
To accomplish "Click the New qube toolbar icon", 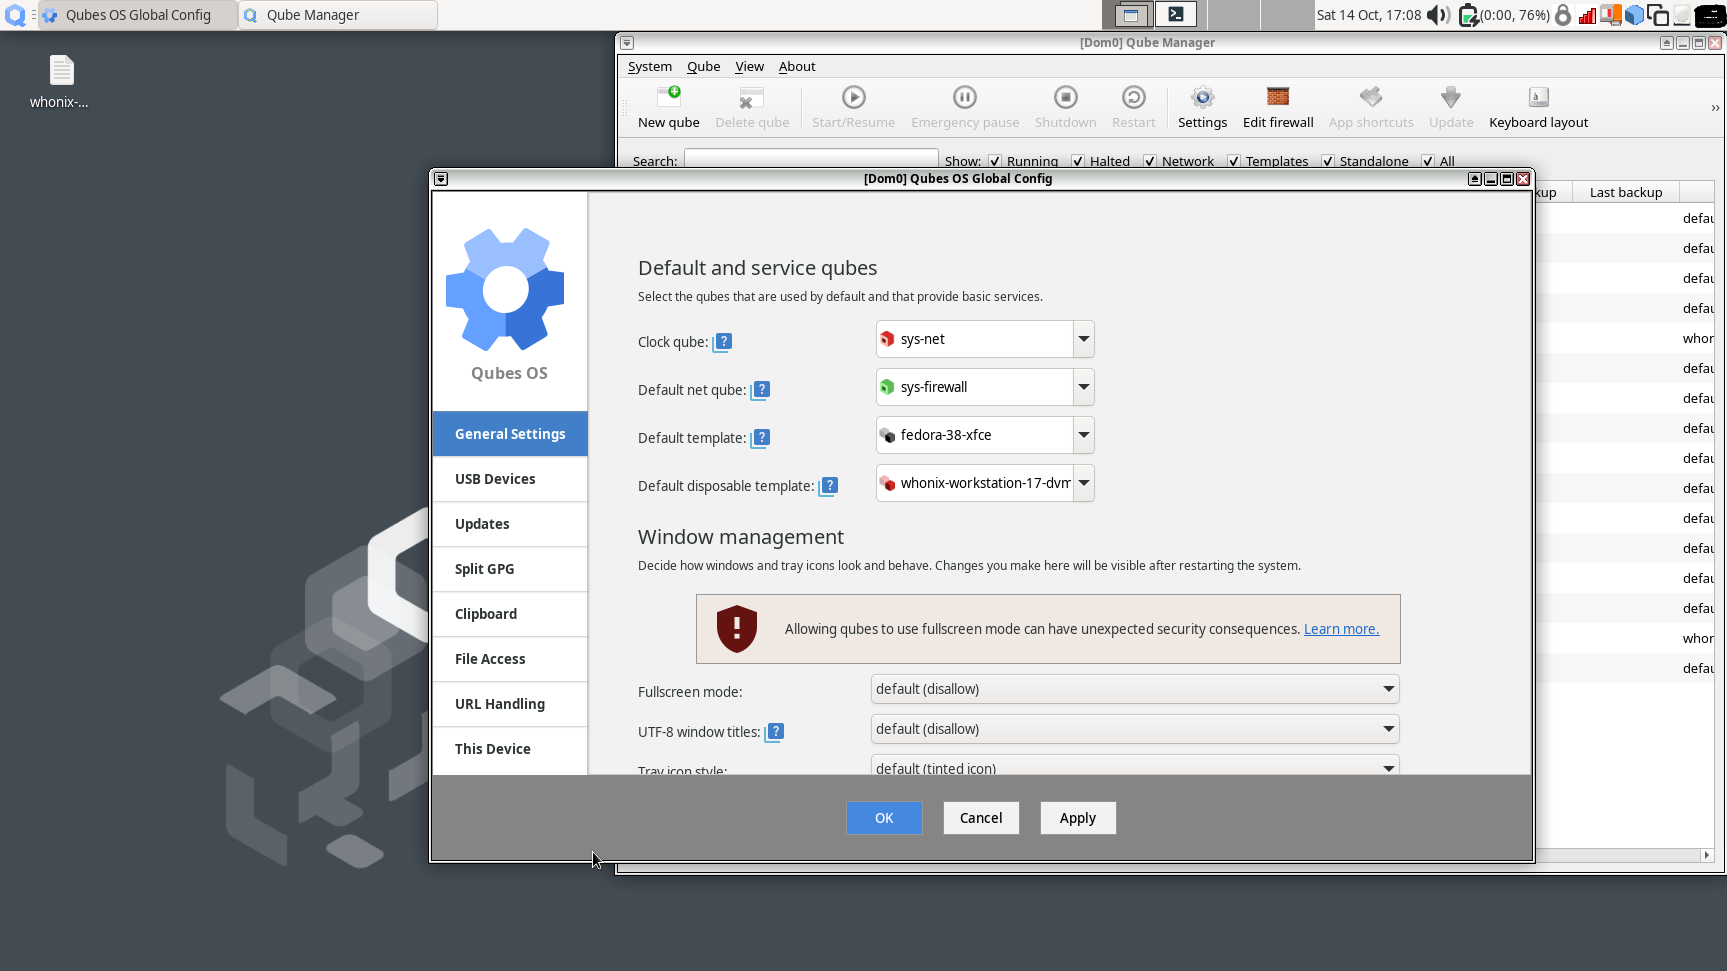I will 669,97.
